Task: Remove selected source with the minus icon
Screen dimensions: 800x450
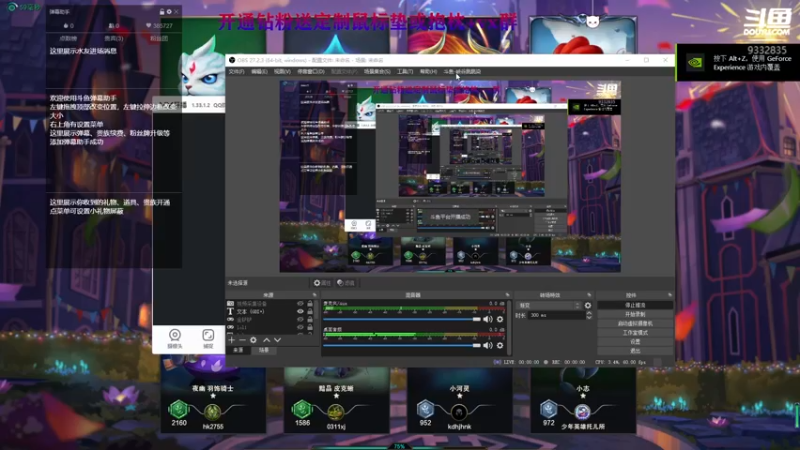Action: [x=242, y=340]
